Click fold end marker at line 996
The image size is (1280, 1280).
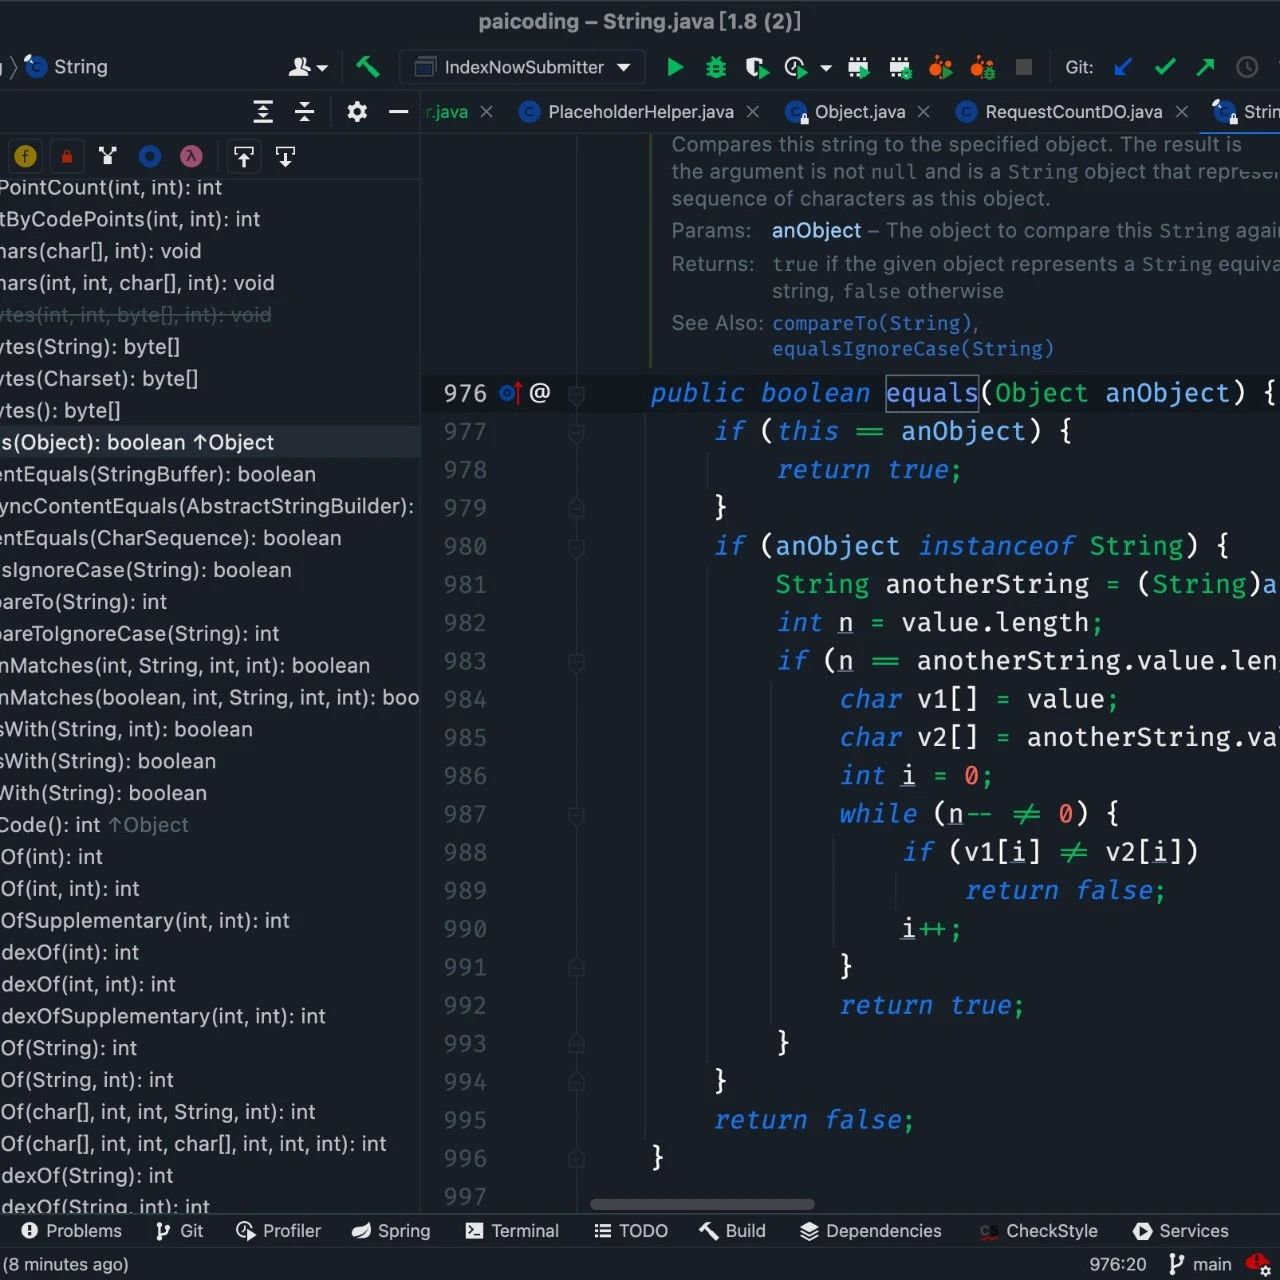point(576,1158)
